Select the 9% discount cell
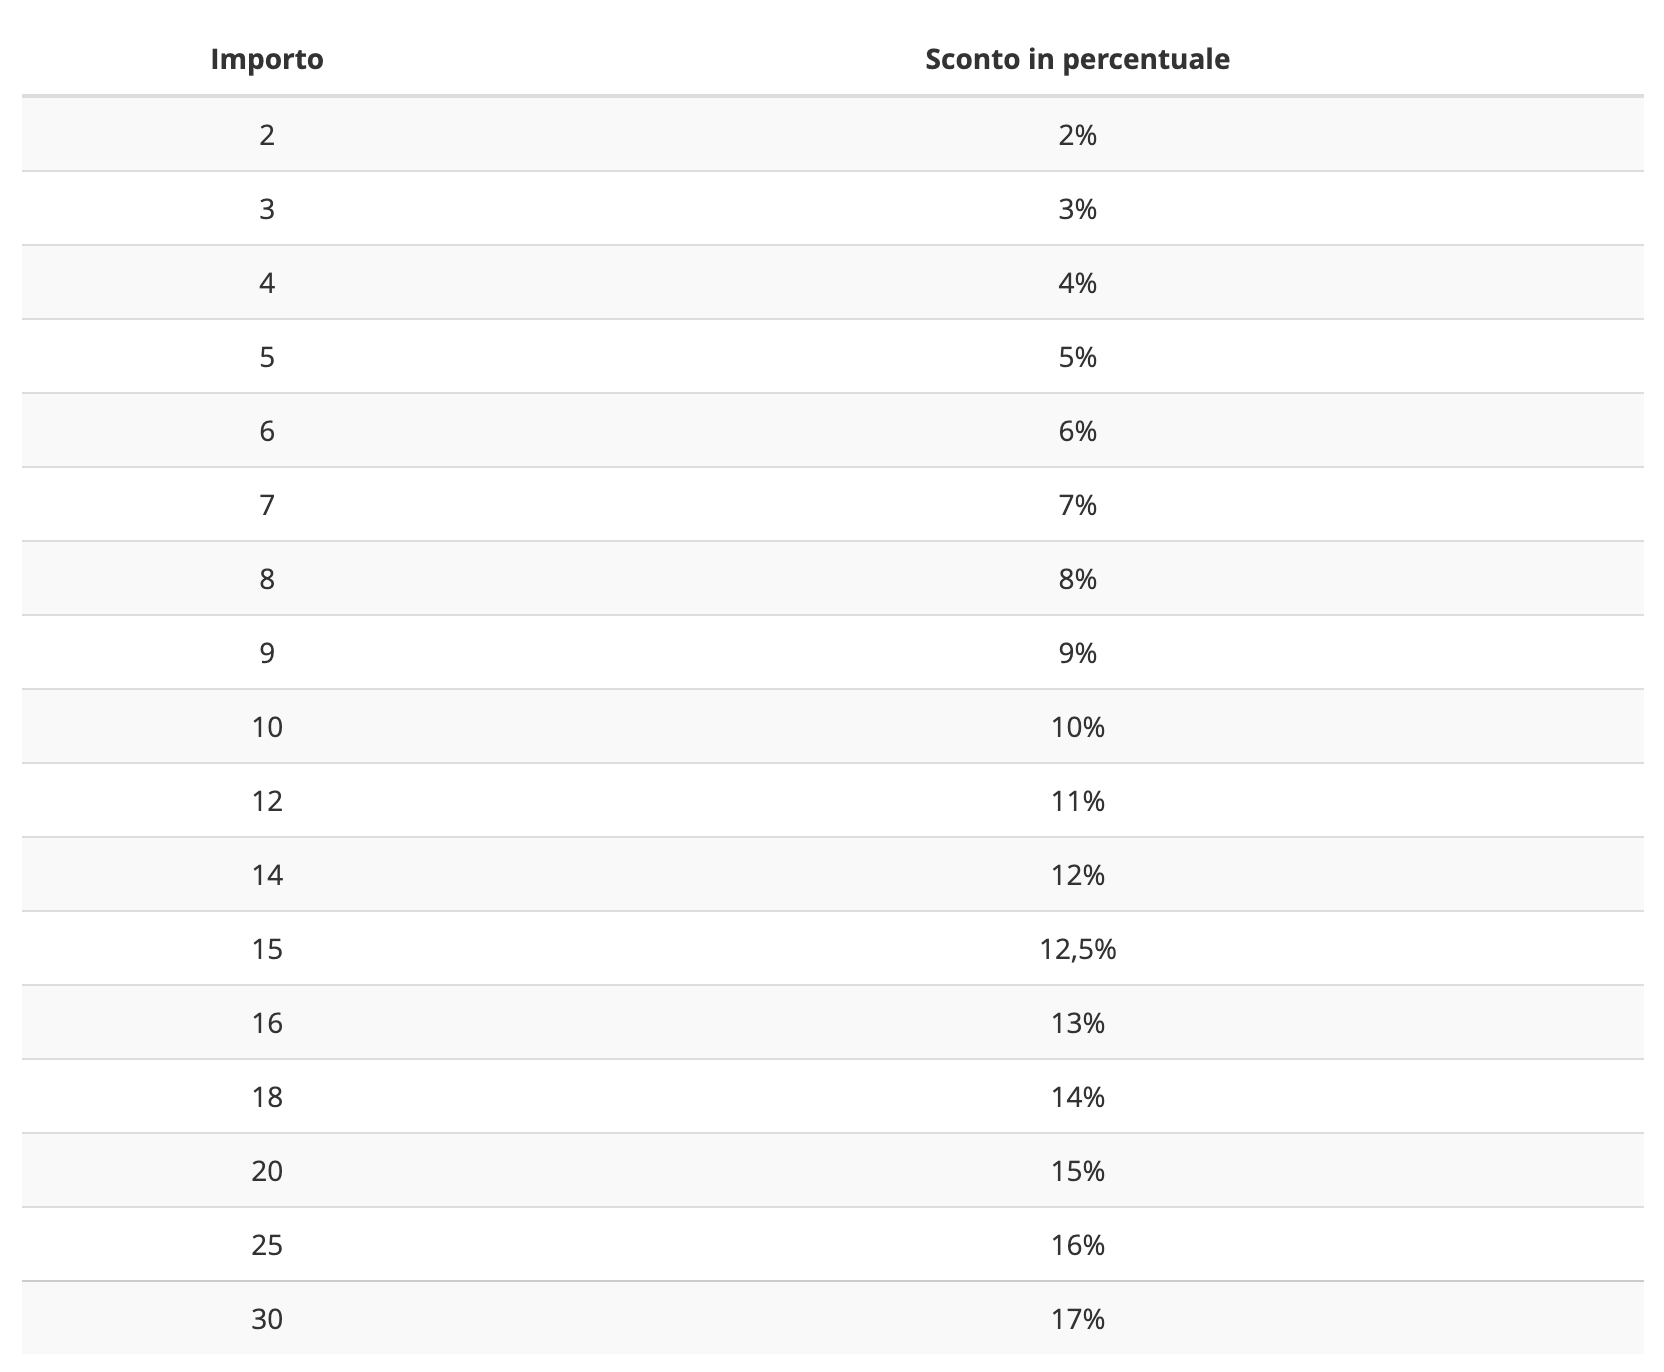Image resolution: width=1664 pixels, height=1372 pixels. pyautogui.click(x=1077, y=653)
